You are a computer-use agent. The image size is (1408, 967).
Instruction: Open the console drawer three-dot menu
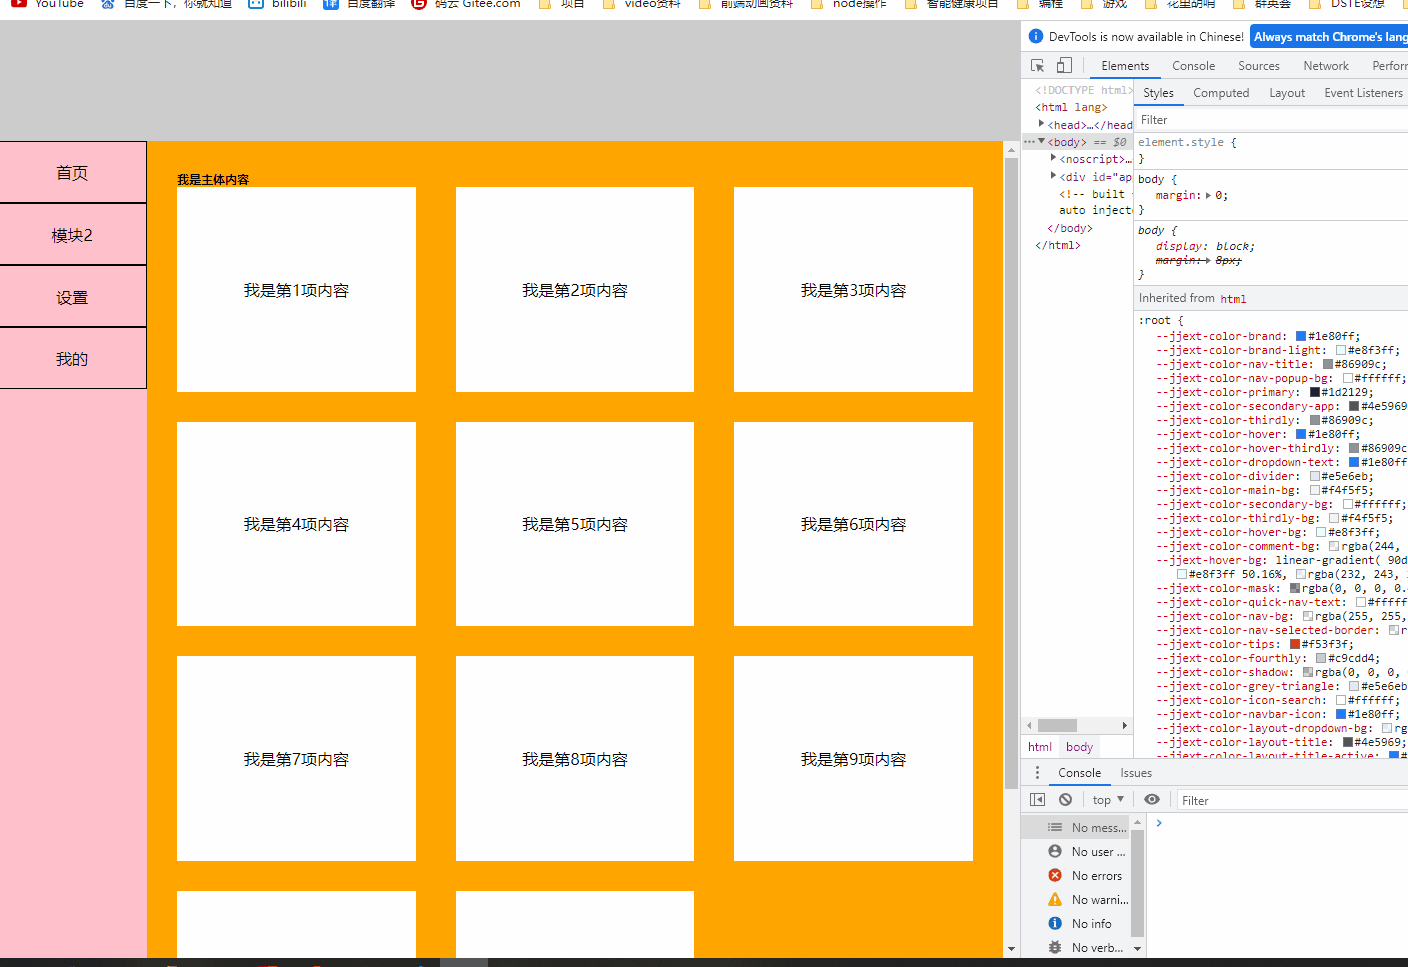(1037, 773)
